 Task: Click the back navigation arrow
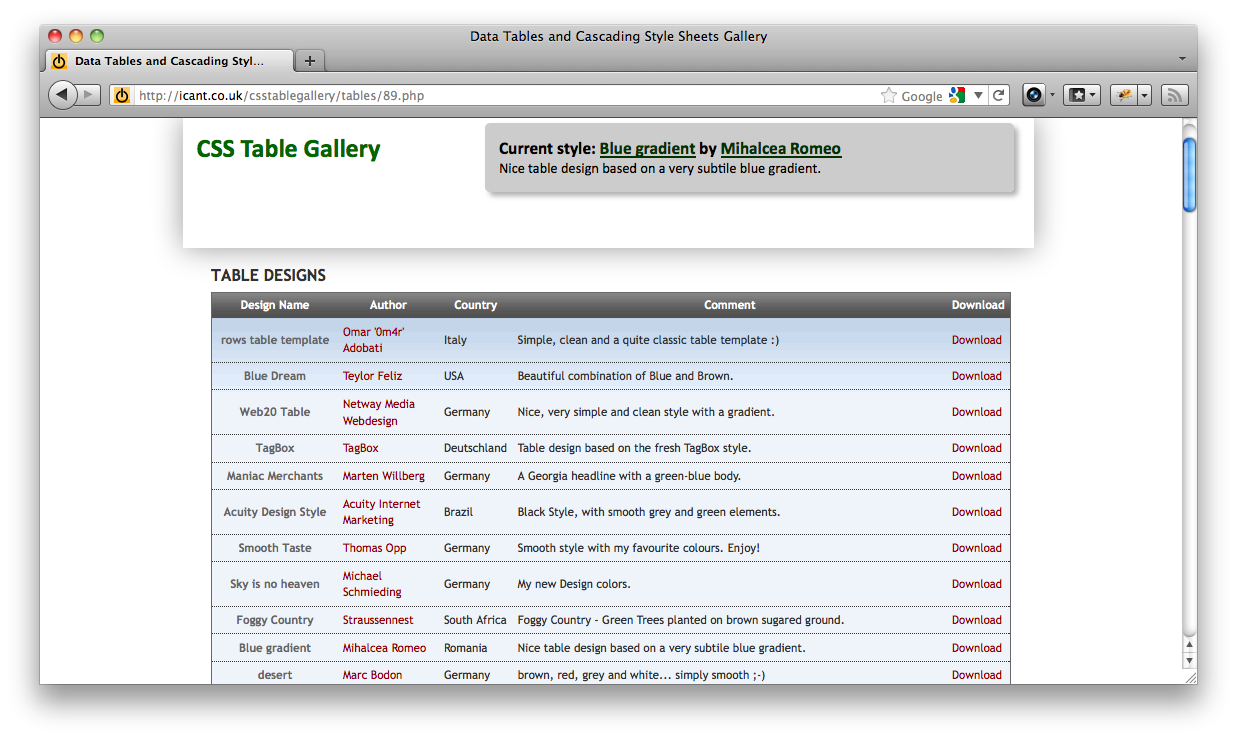point(62,94)
